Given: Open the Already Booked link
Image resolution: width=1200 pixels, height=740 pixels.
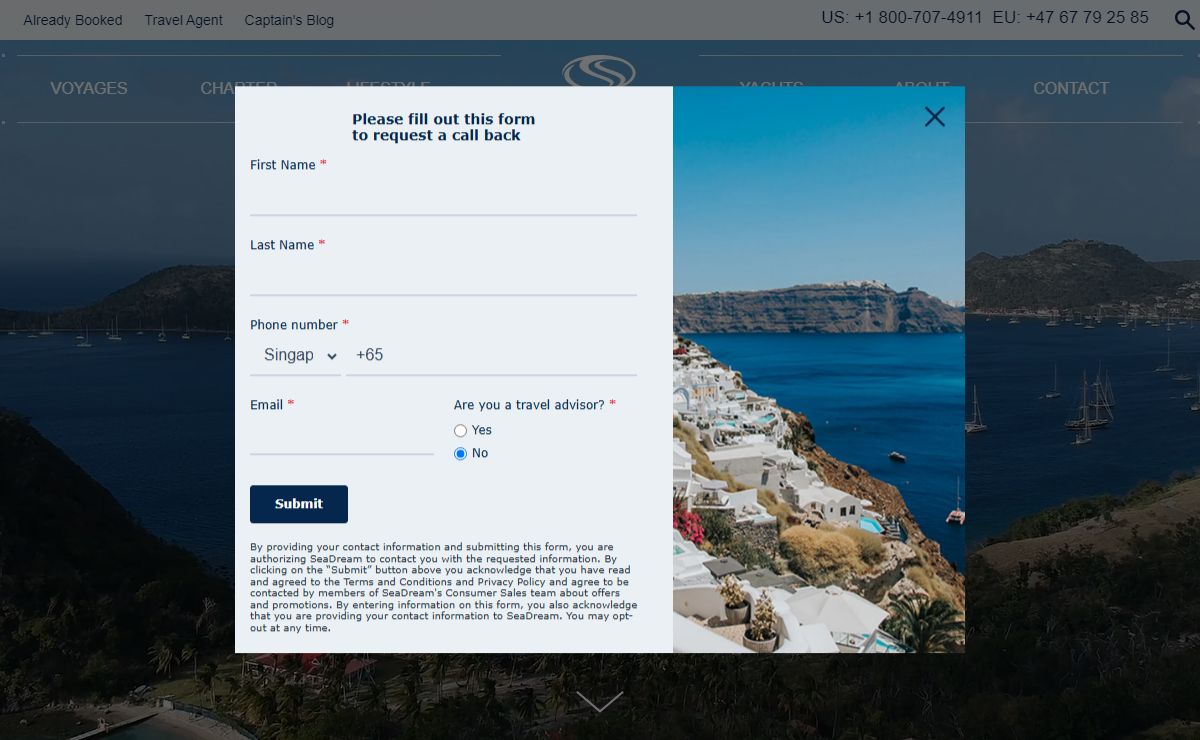Looking at the screenshot, I should pyautogui.click(x=73, y=20).
